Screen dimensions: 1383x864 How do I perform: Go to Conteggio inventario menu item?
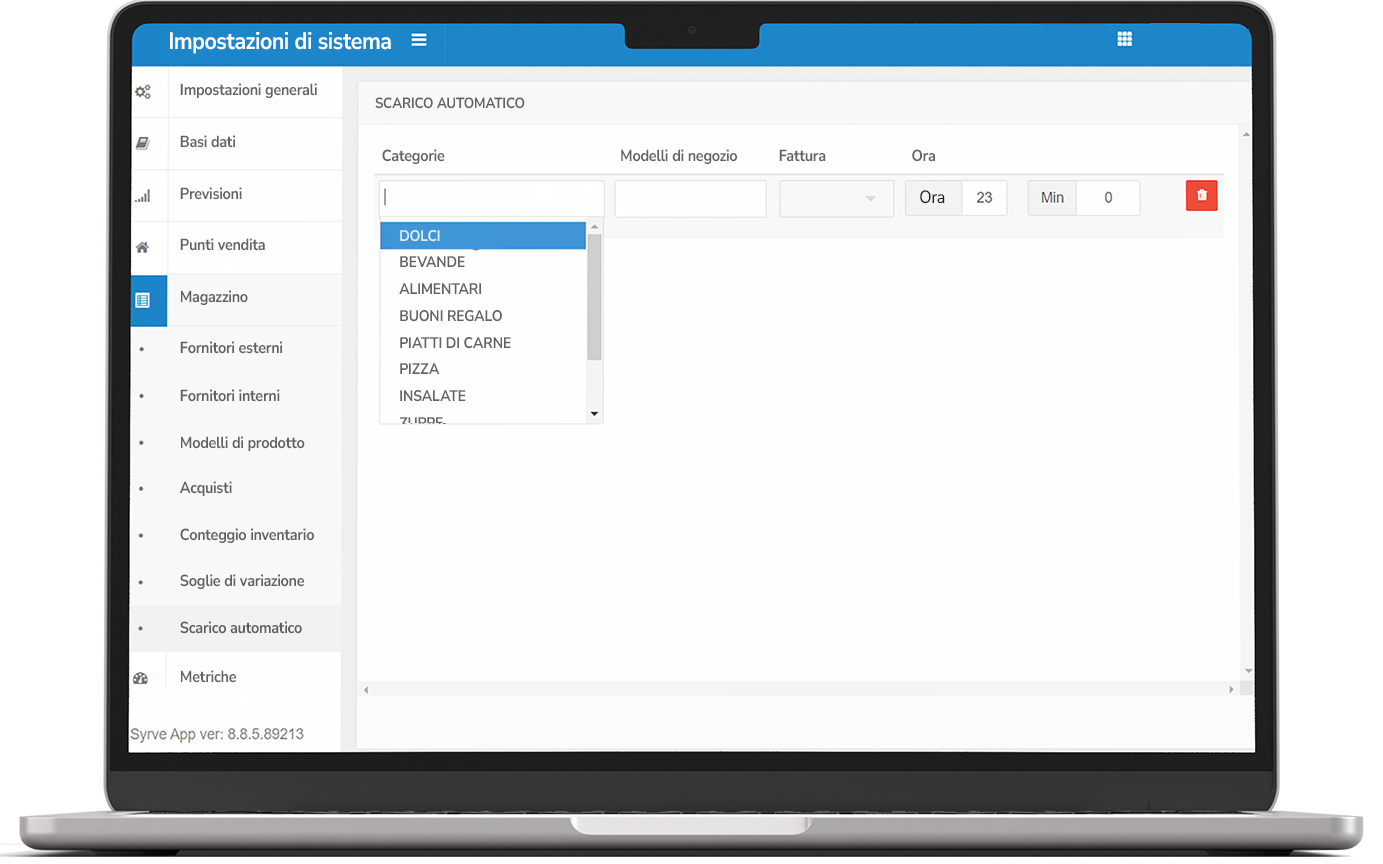pos(247,535)
